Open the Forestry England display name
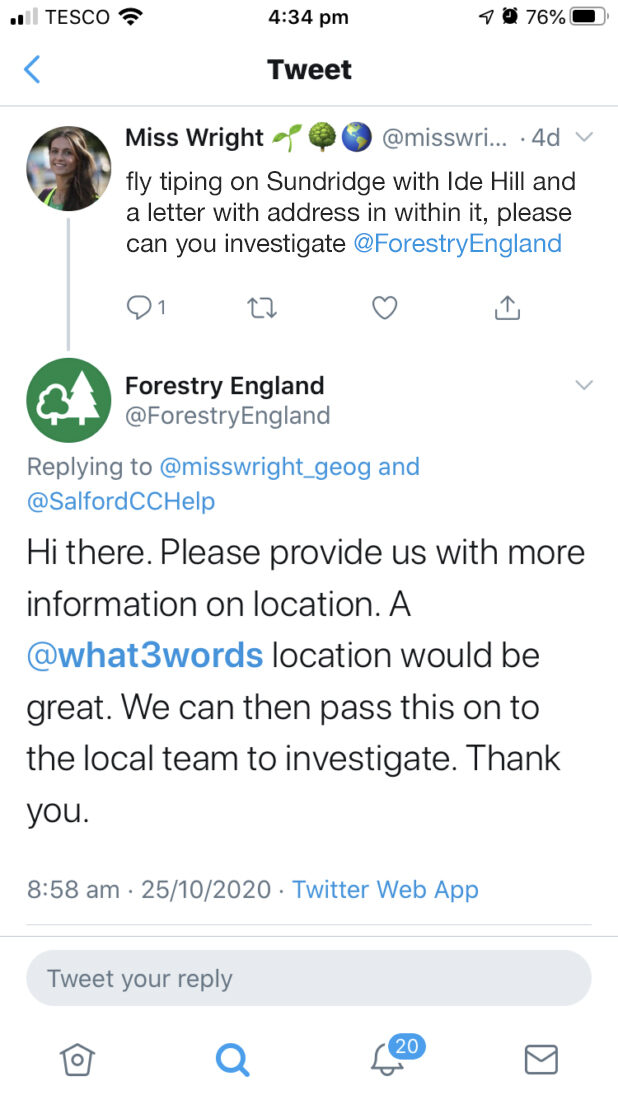This screenshot has width=618, height=1100. click(x=224, y=385)
